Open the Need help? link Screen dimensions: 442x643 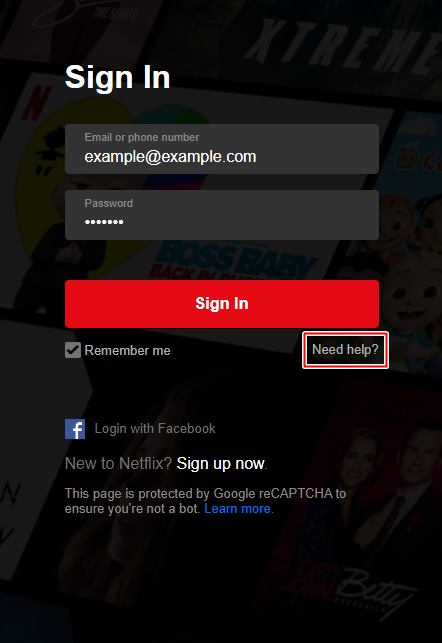(345, 350)
